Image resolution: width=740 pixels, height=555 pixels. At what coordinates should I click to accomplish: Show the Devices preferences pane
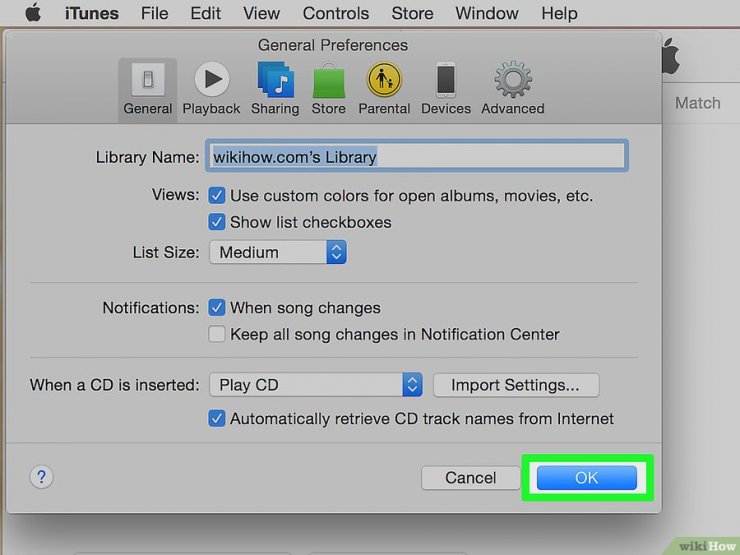click(446, 90)
